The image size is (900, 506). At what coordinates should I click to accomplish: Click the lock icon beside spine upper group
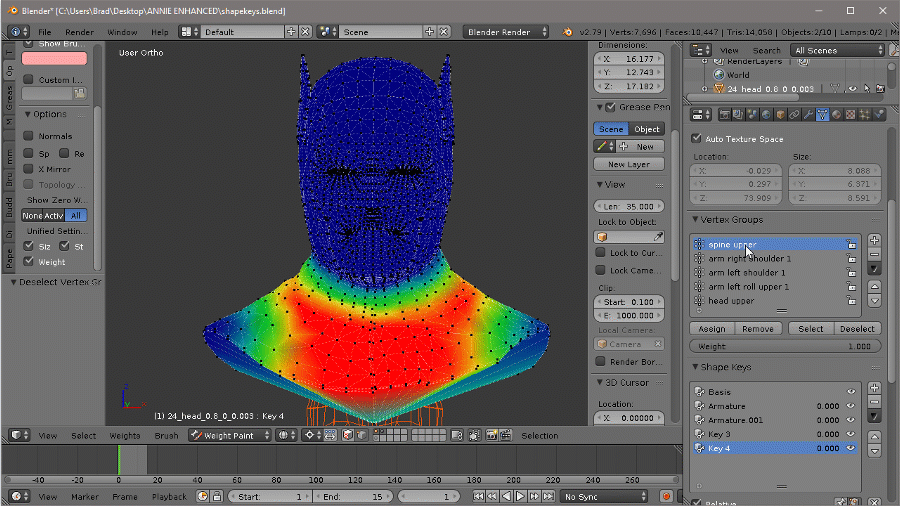point(851,244)
